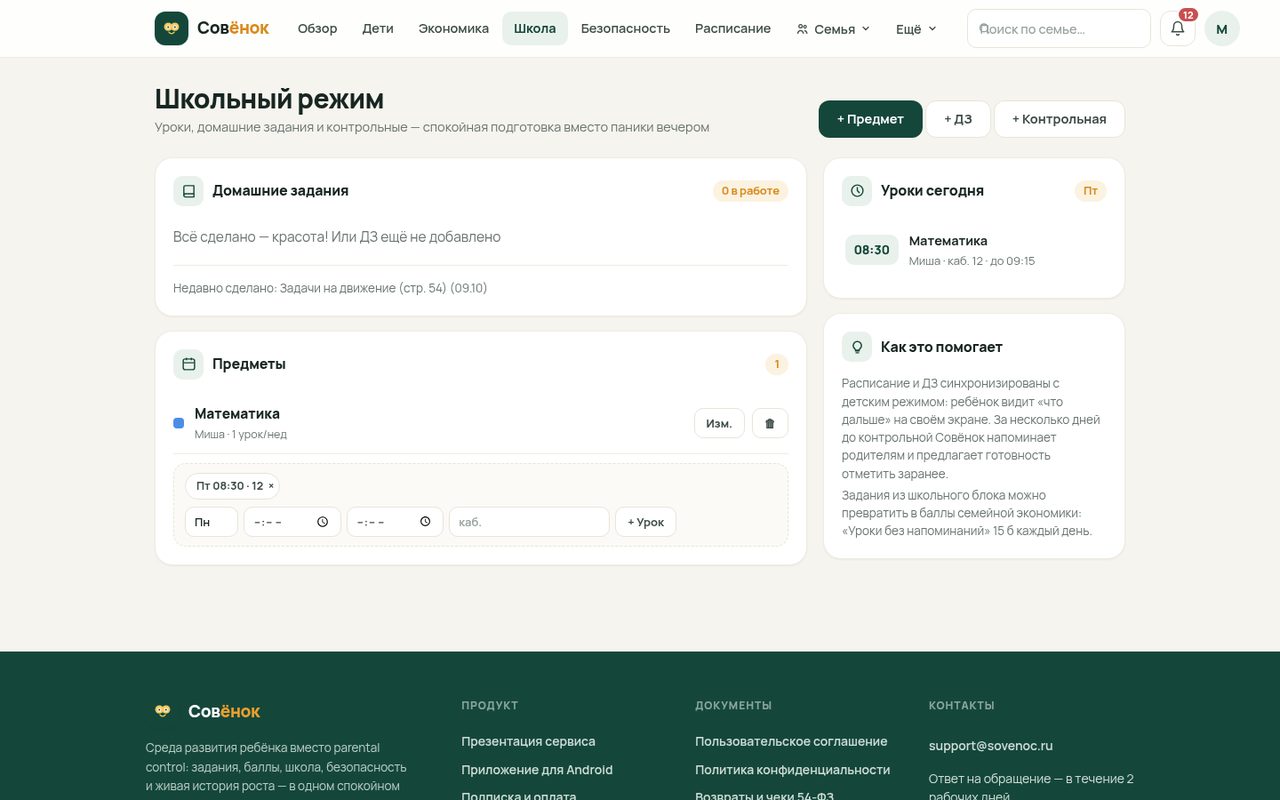Click the 0 в работе badge
Viewport: 1280px width, 800px height.
[750, 191]
